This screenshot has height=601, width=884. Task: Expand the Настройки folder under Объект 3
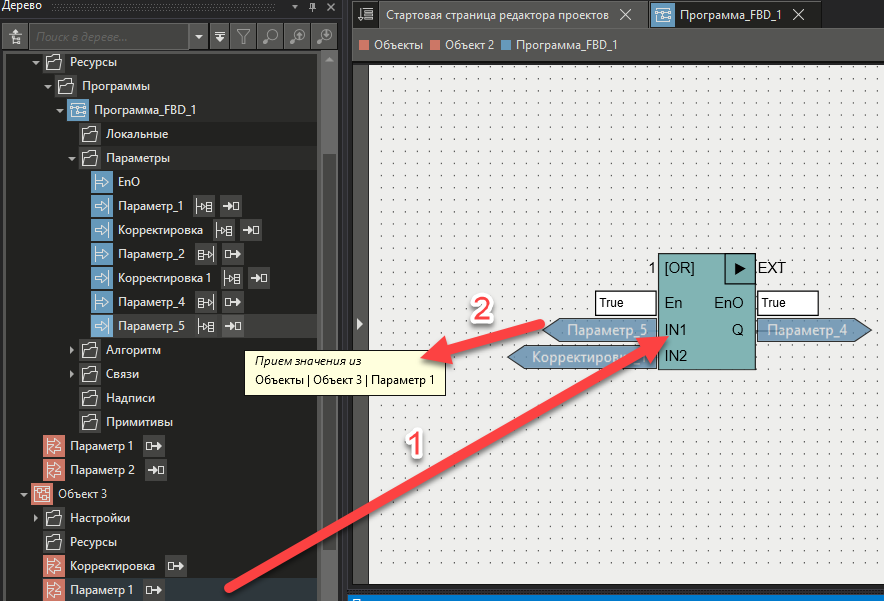[36, 518]
